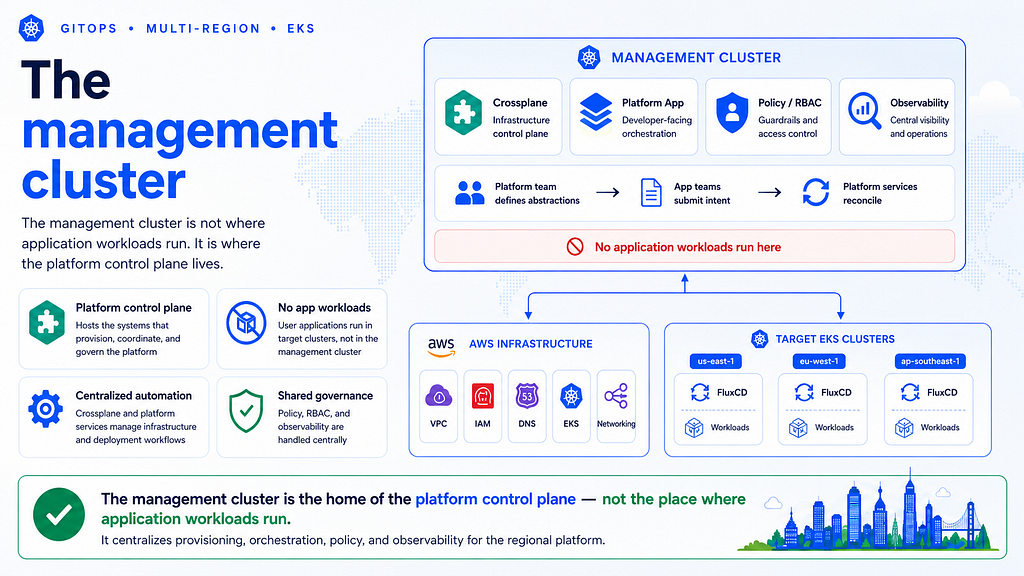Select the VPC cloud icon

(x=439, y=396)
